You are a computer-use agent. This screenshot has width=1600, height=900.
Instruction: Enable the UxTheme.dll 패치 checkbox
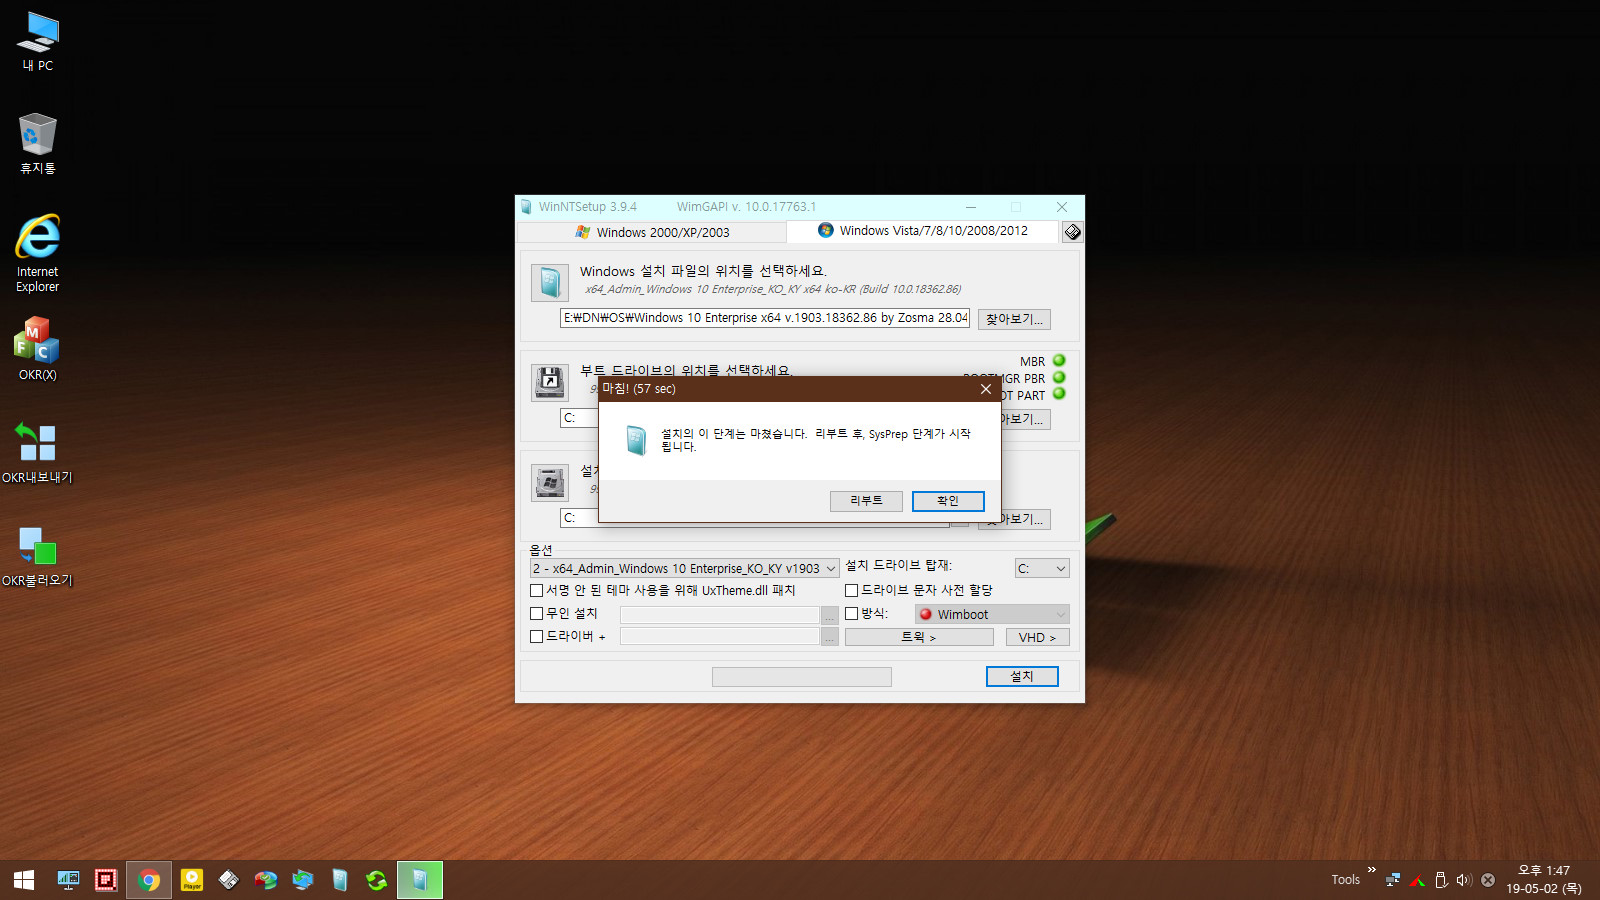pos(536,590)
